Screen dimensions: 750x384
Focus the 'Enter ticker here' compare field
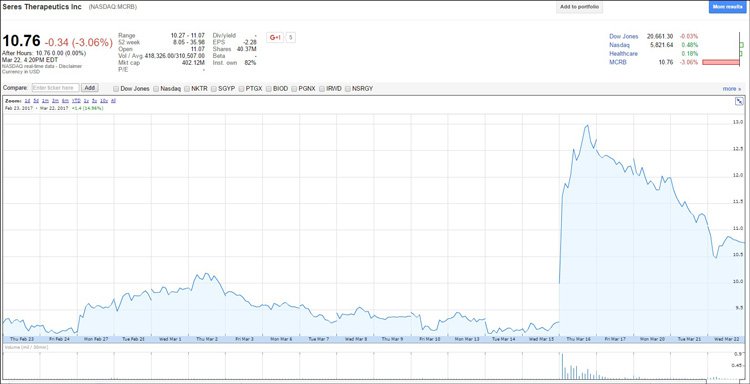coord(55,88)
